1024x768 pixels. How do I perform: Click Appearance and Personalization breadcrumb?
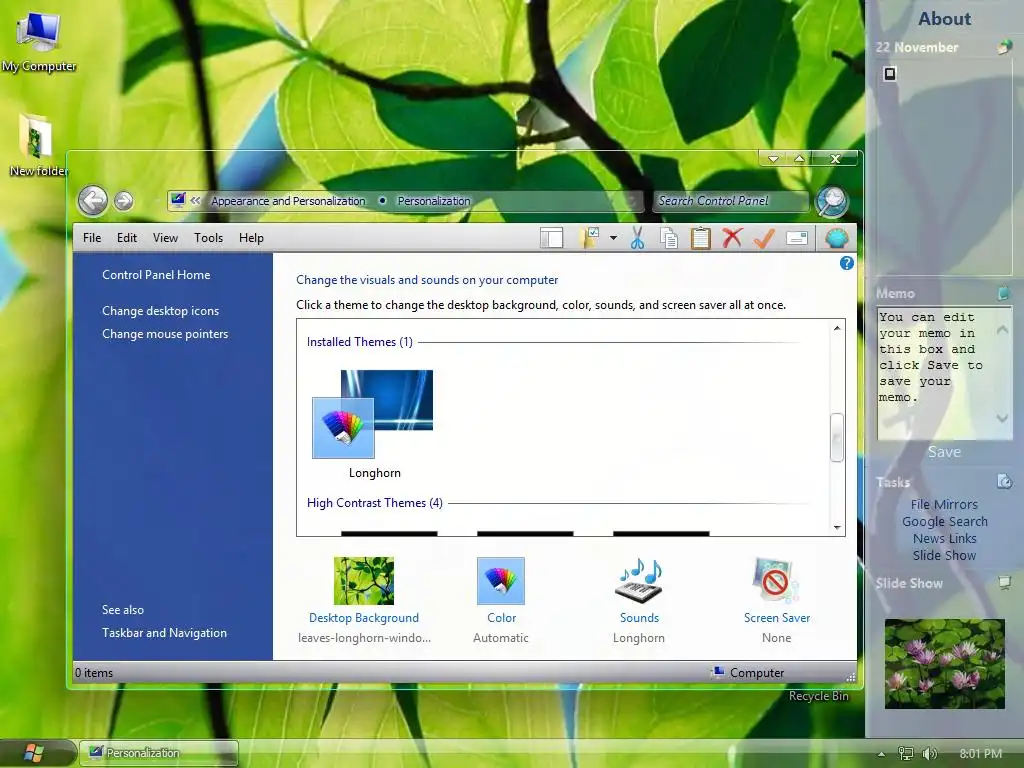288,201
